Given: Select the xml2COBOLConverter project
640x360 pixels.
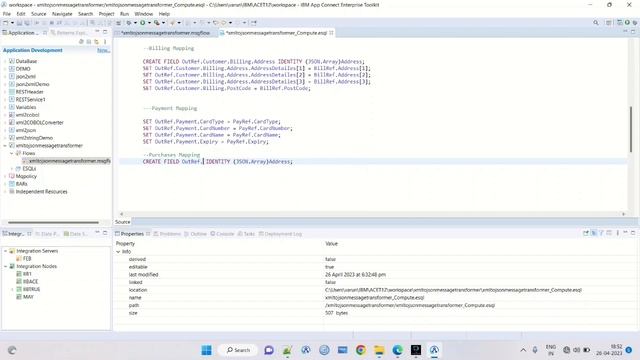Looking at the screenshot, I should 40,122.
